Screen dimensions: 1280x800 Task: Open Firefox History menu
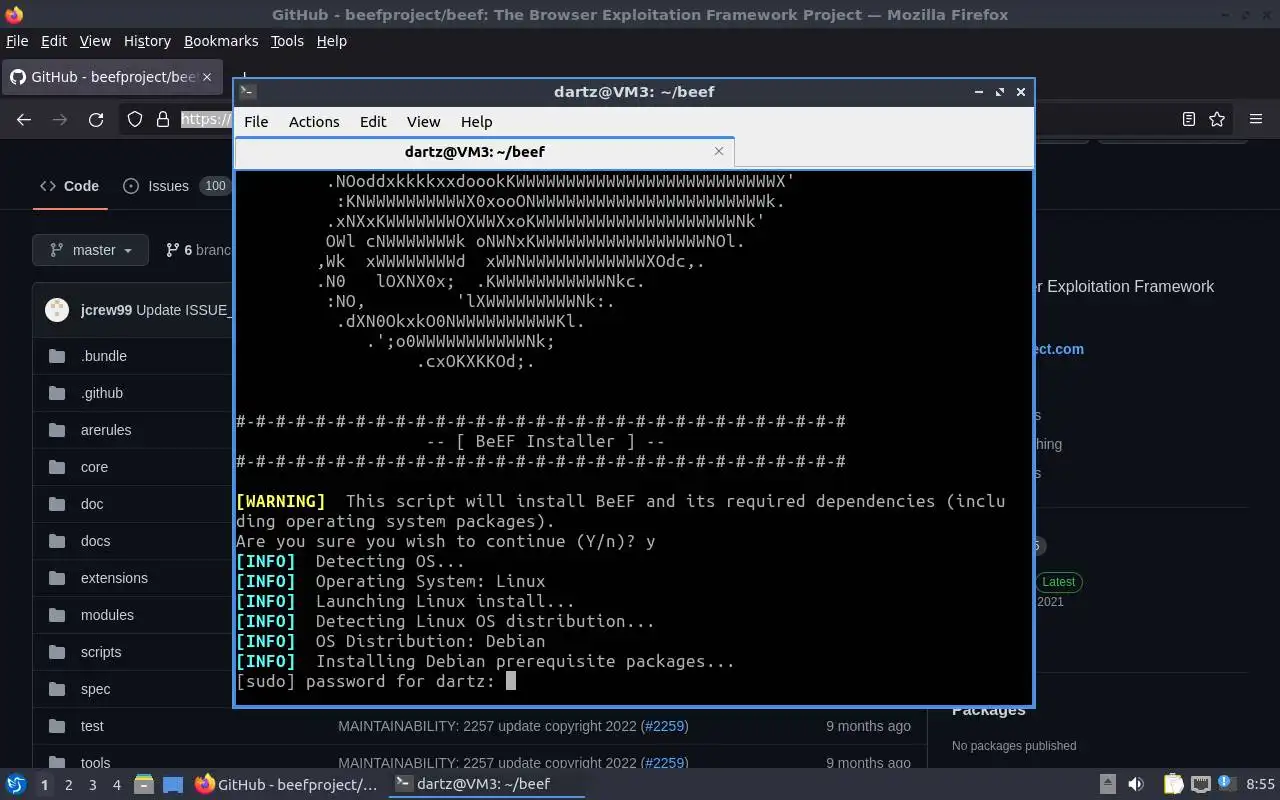click(147, 41)
